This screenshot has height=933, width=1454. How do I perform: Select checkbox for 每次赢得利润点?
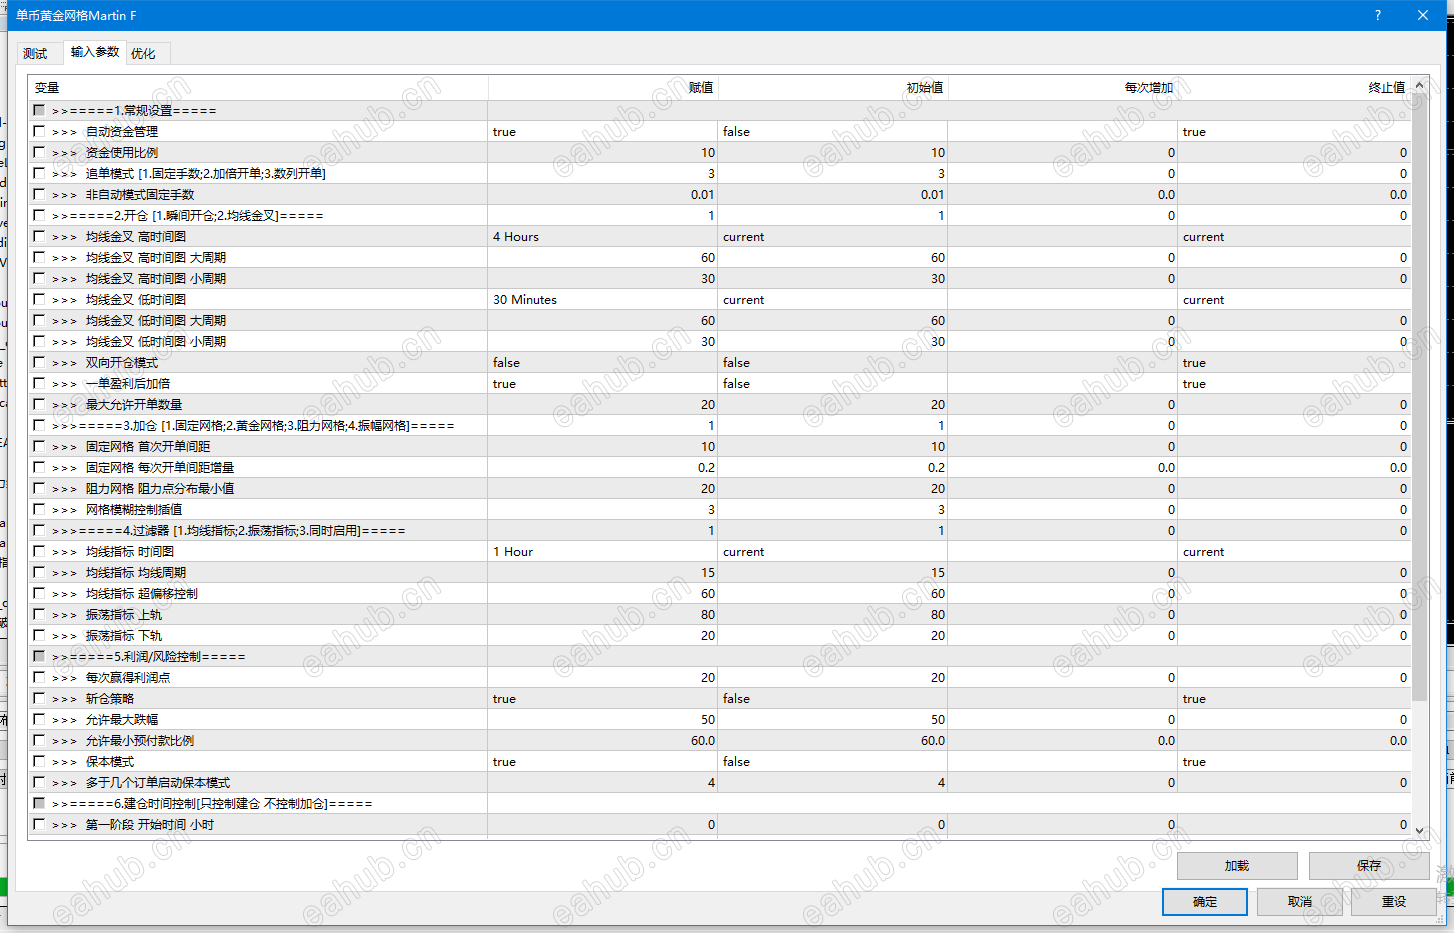[39, 677]
